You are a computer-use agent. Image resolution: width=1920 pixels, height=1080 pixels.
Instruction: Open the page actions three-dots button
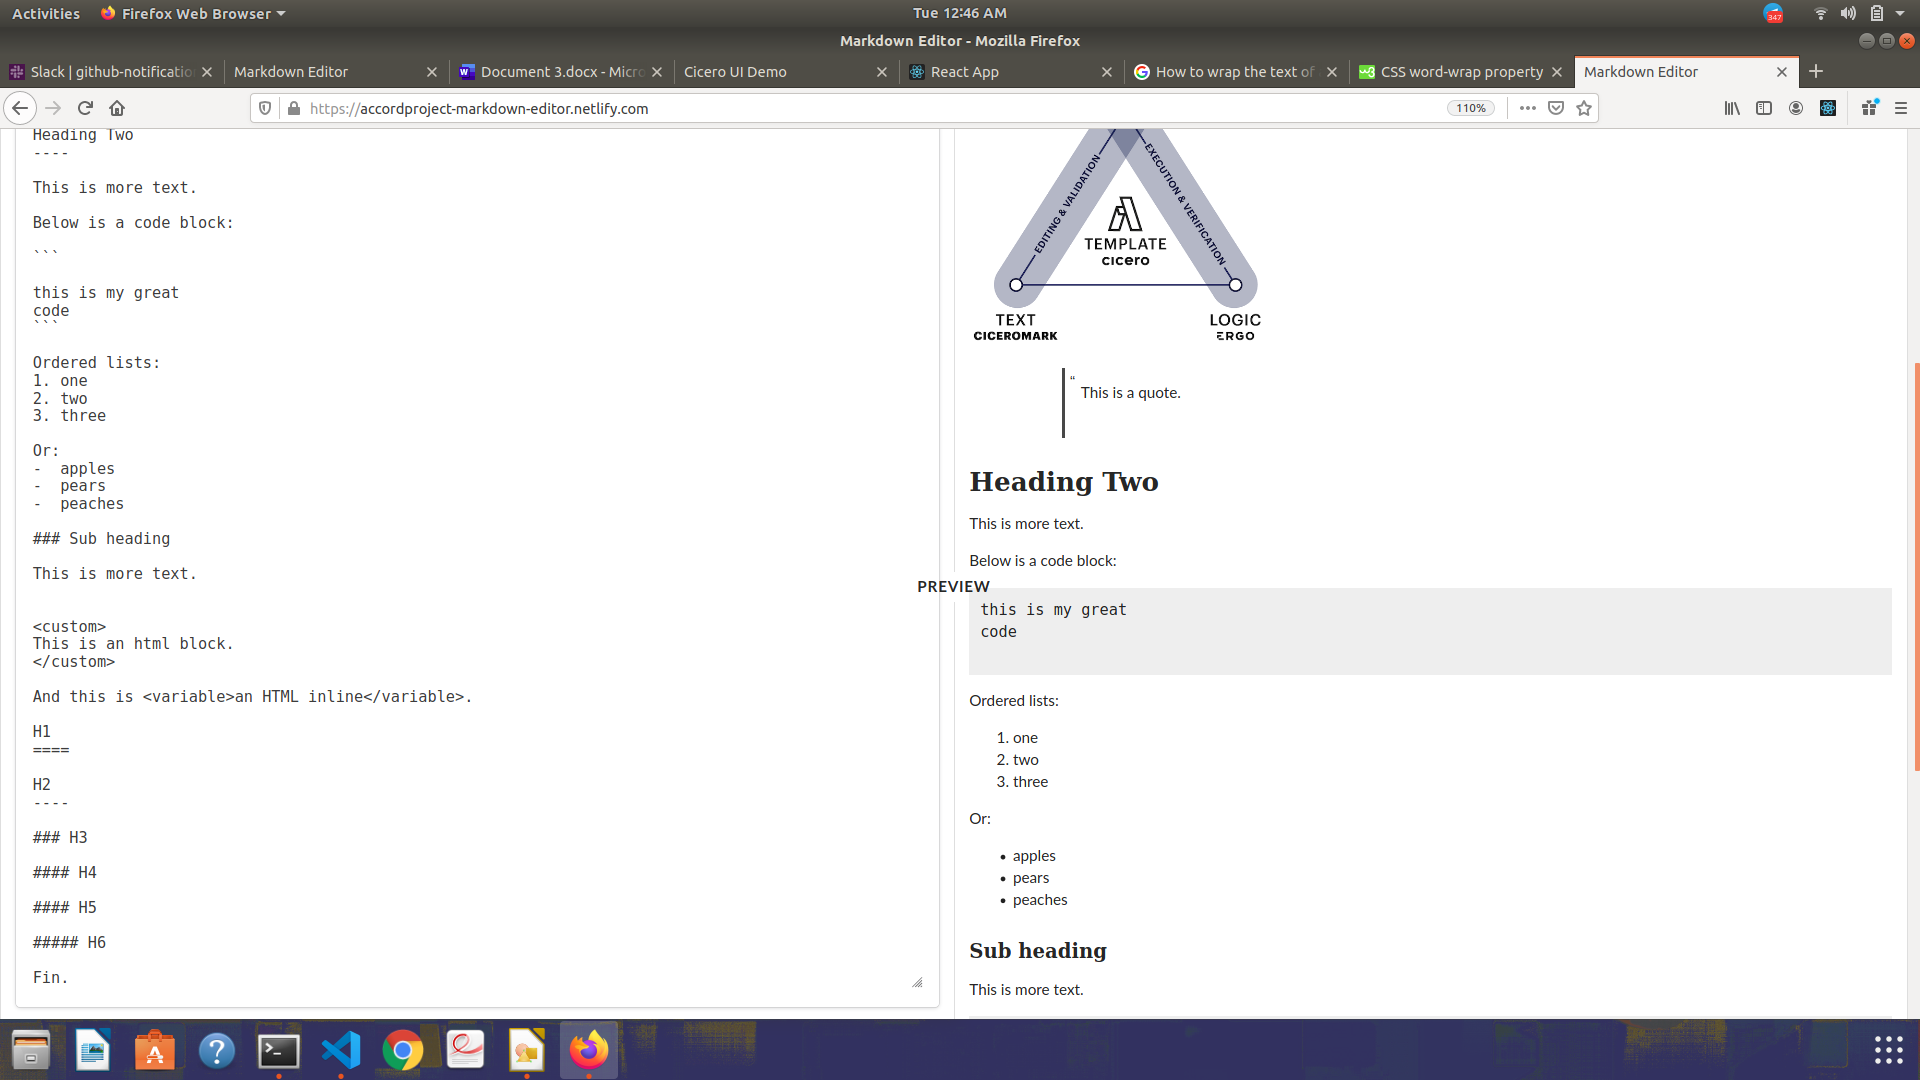click(x=1526, y=108)
